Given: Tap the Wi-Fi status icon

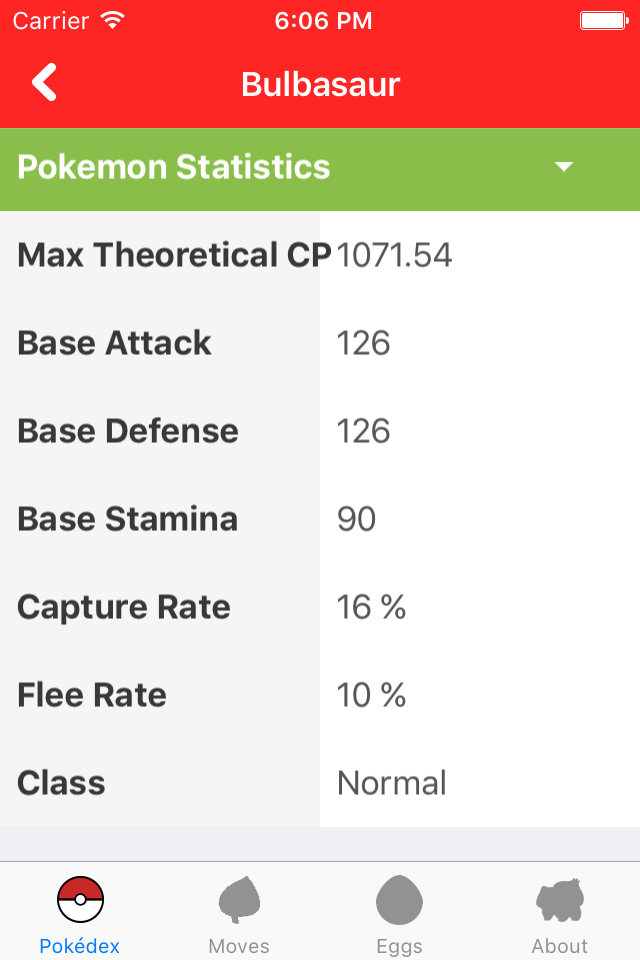Looking at the screenshot, I should 113,21.
